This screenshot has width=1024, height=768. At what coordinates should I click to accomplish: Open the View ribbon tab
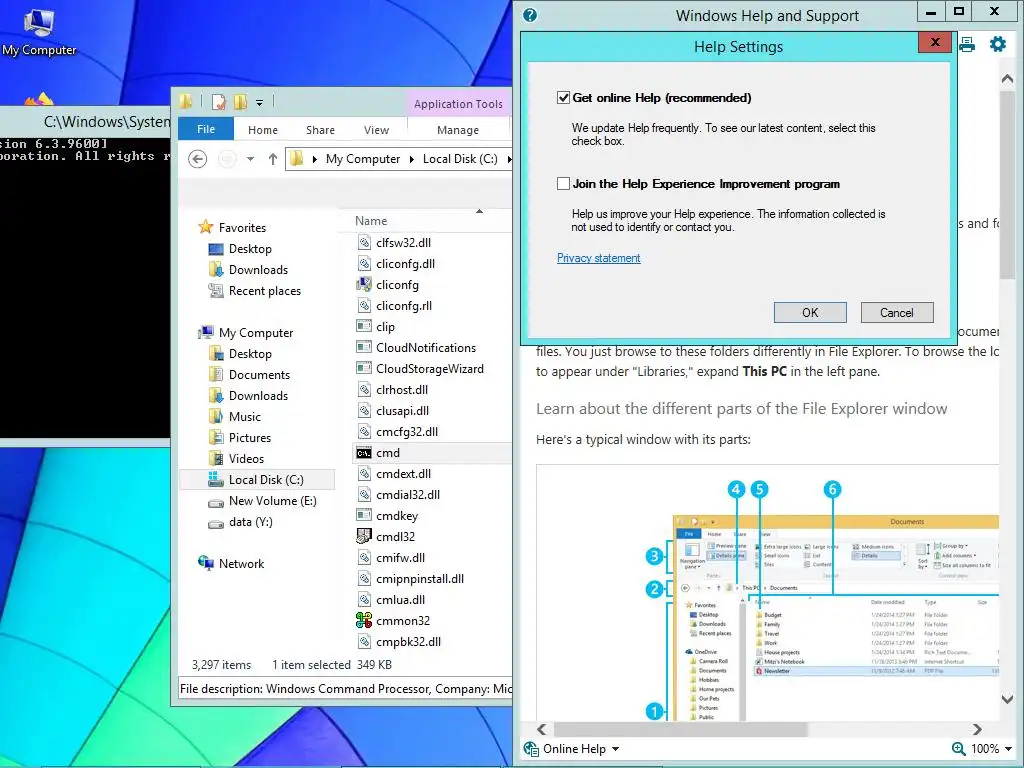coord(376,130)
